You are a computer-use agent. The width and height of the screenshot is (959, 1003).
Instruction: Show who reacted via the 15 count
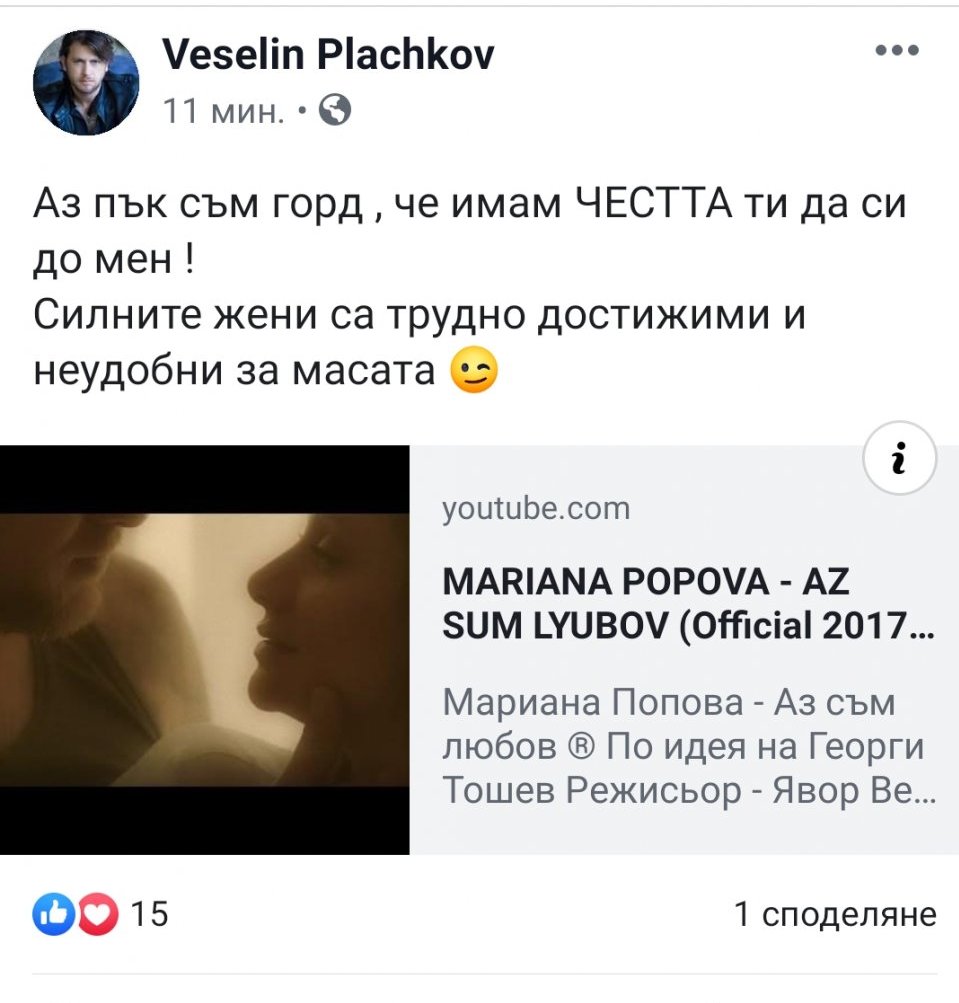[x=150, y=913]
